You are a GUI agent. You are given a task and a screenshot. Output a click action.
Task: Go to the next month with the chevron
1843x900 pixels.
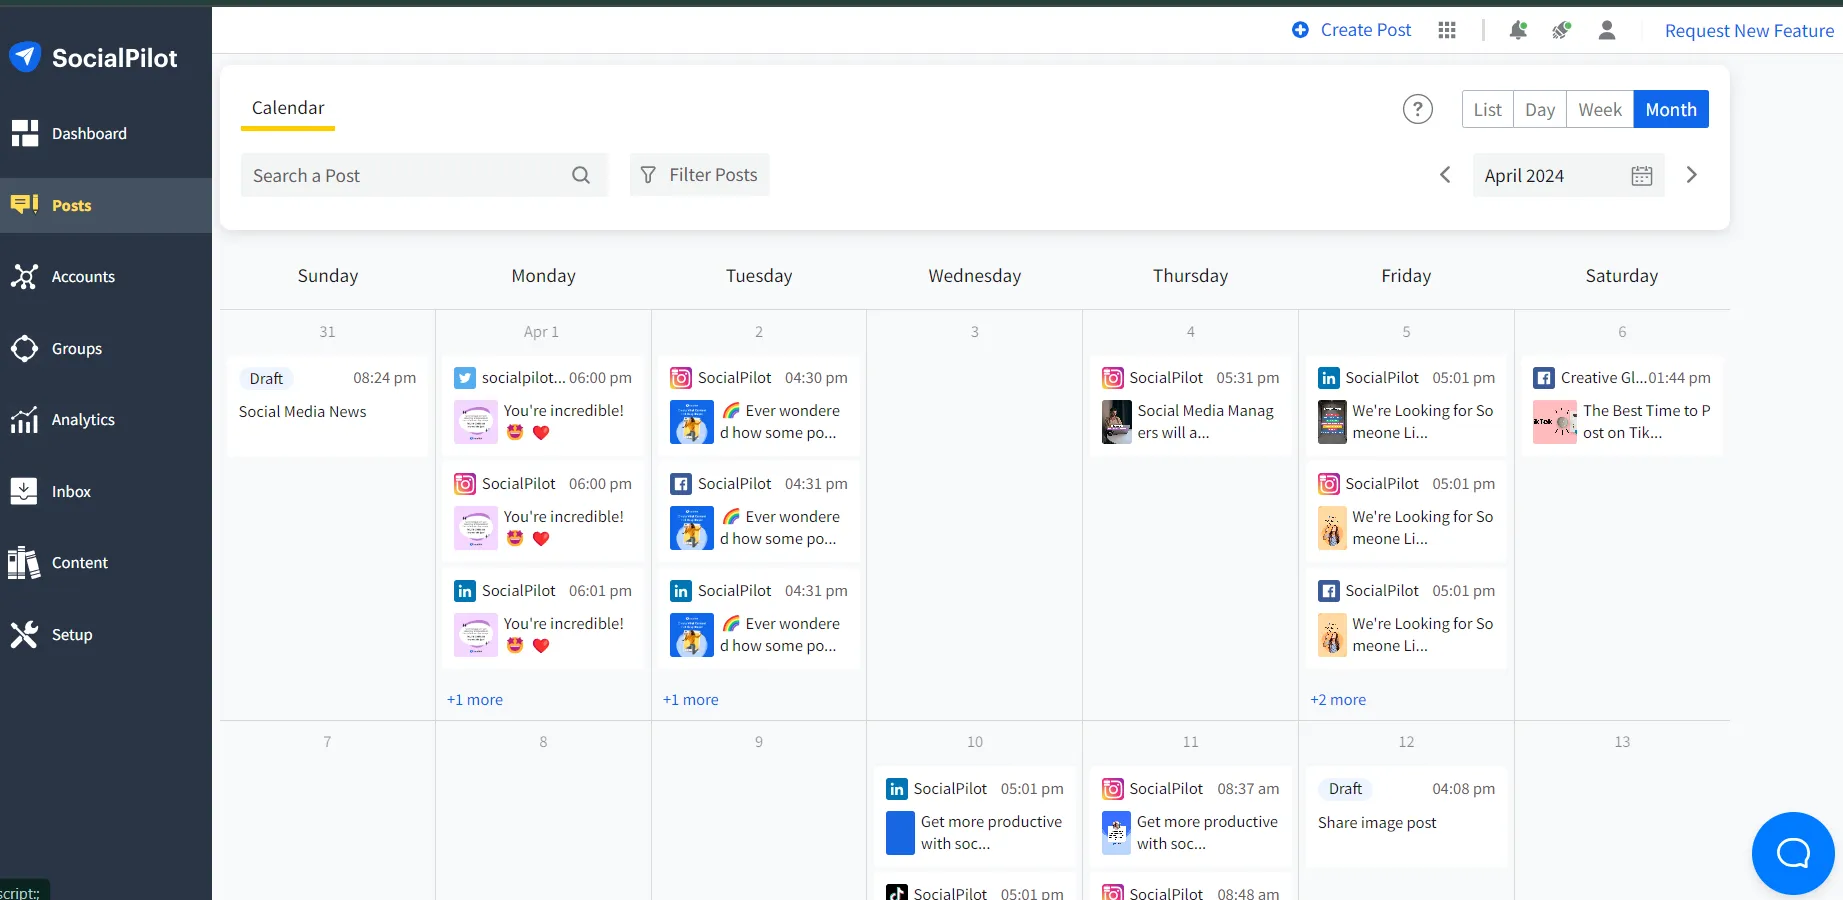pos(1691,175)
